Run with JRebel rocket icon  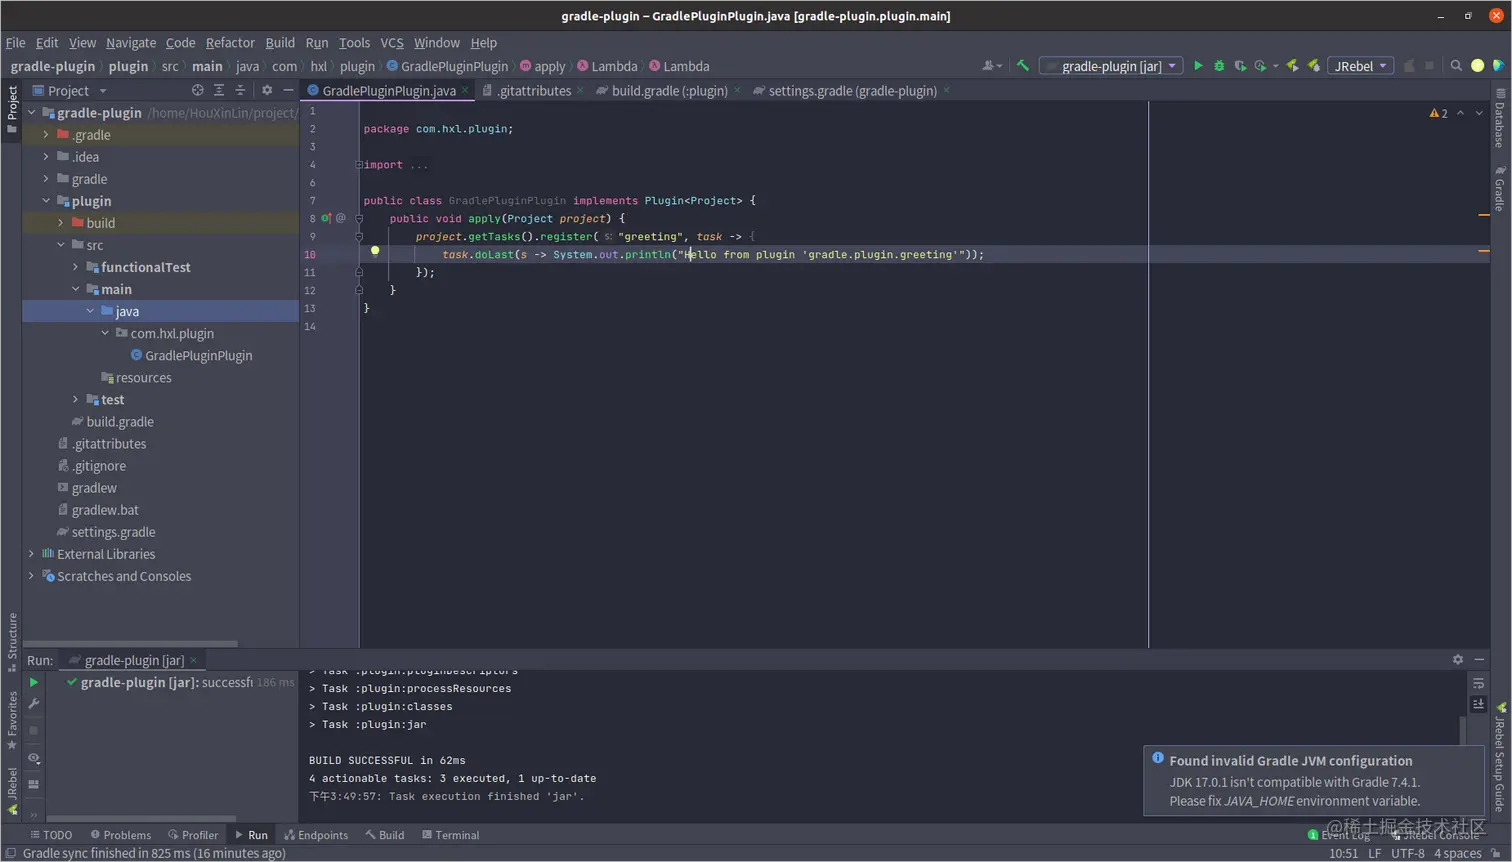point(1293,66)
